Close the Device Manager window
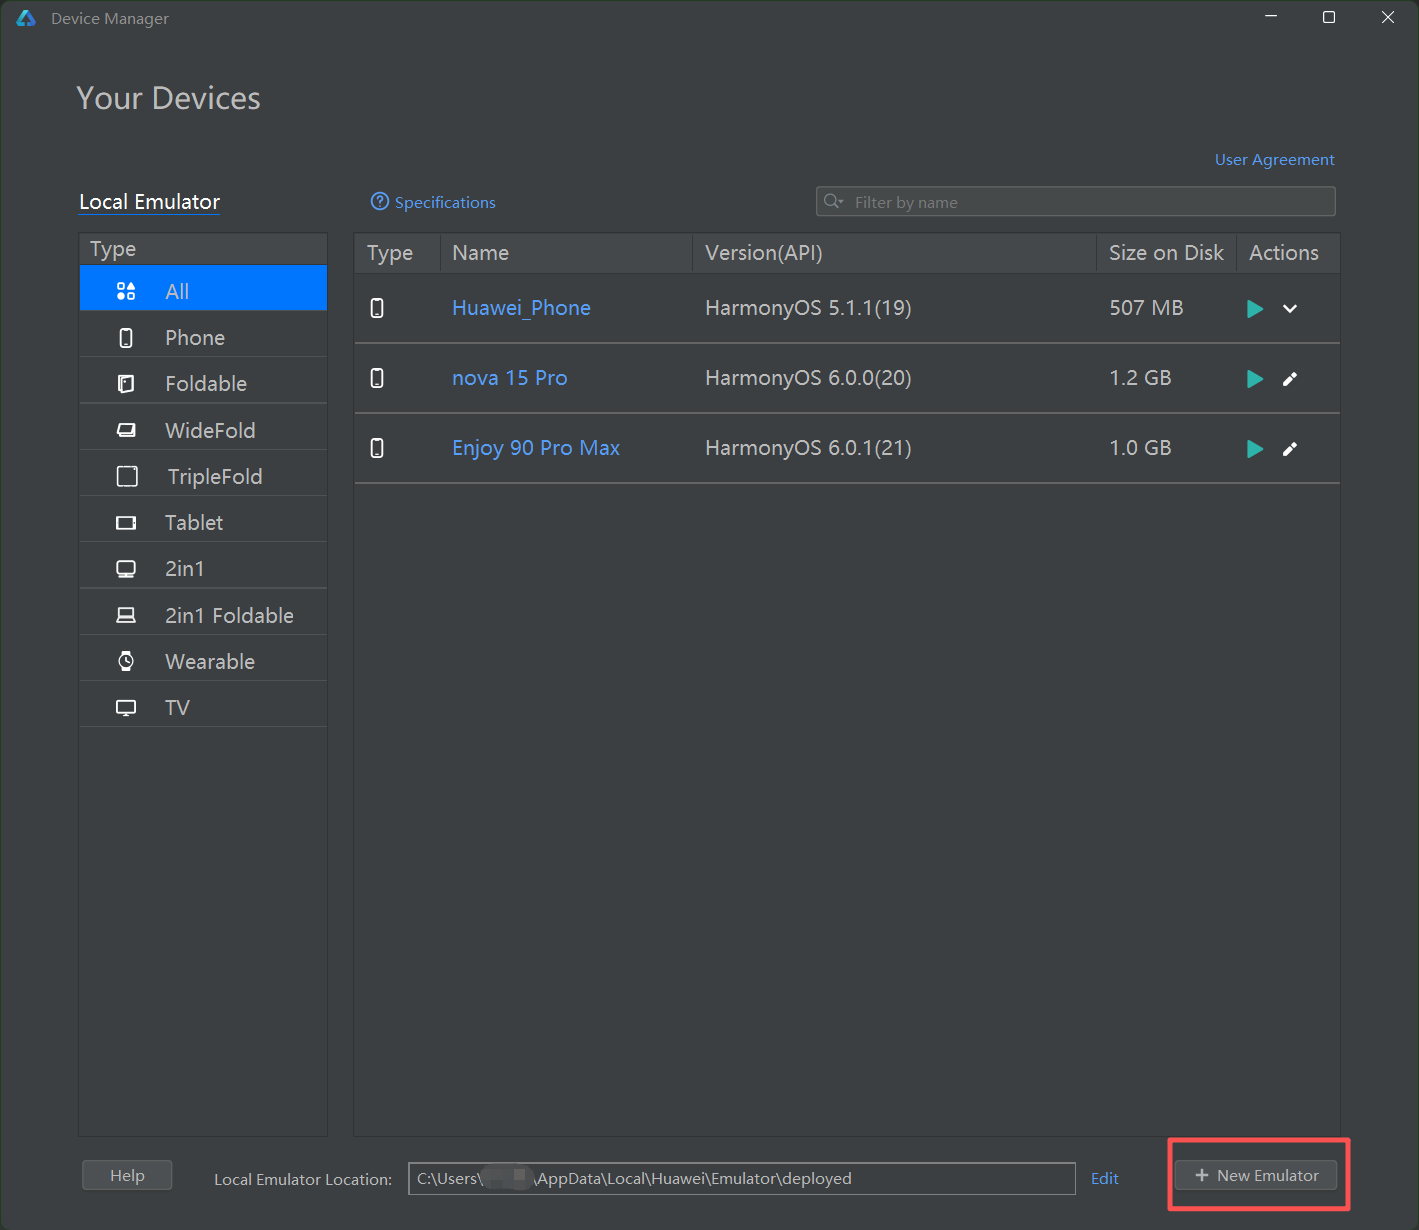The image size is (1419, 1230). [x=1388, y=17]
